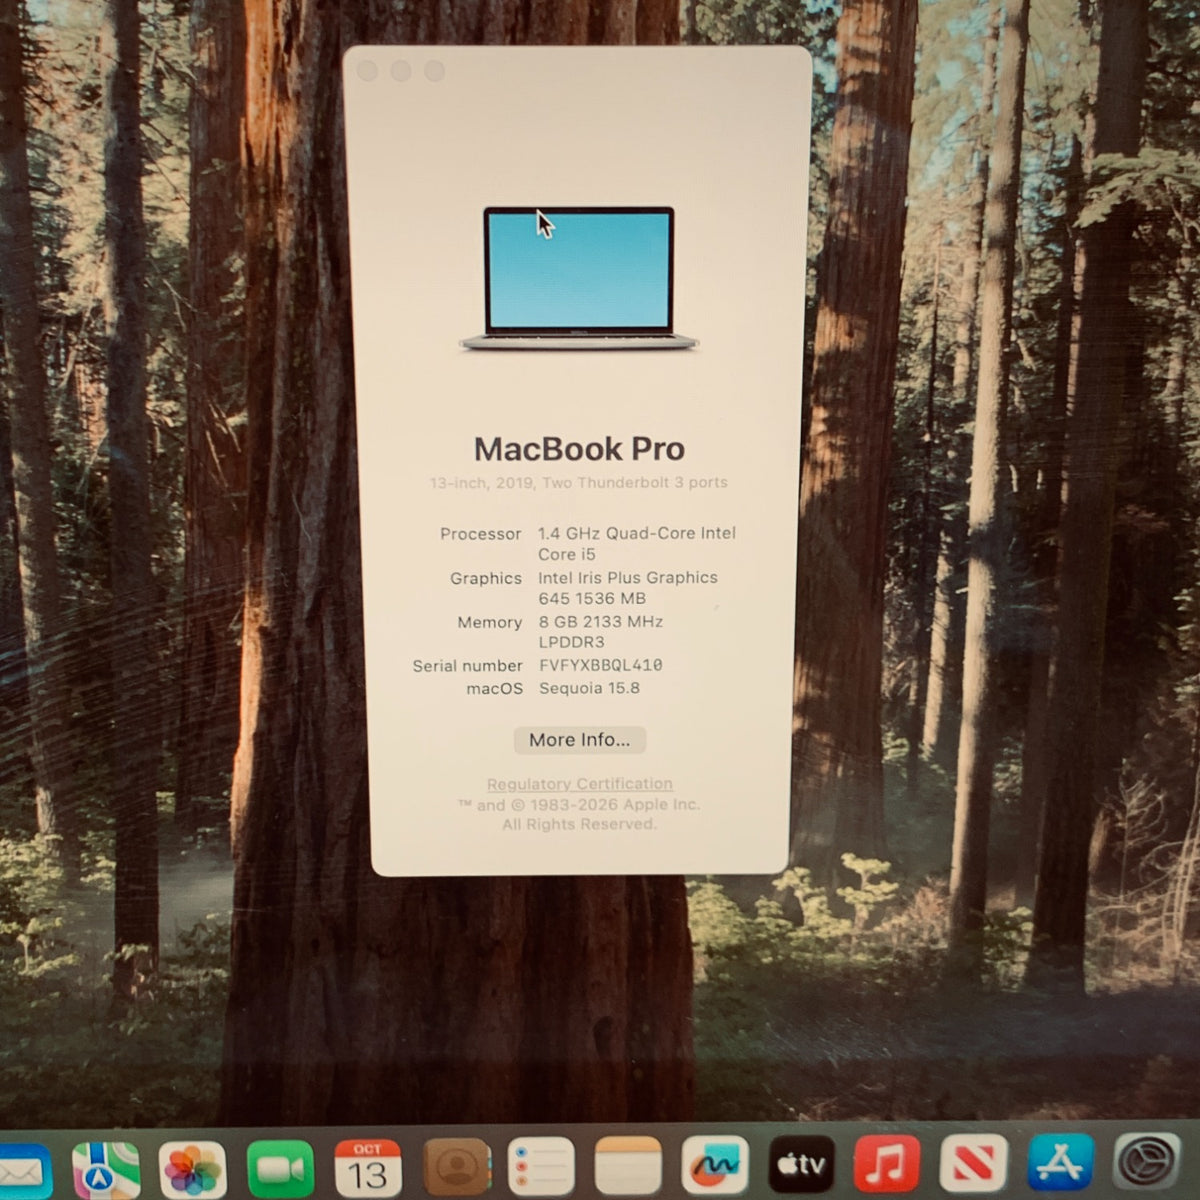Viewport: 1200px width, 1200px height.
Task: Click the MacBook Pro title text
Action: point(579,449)
